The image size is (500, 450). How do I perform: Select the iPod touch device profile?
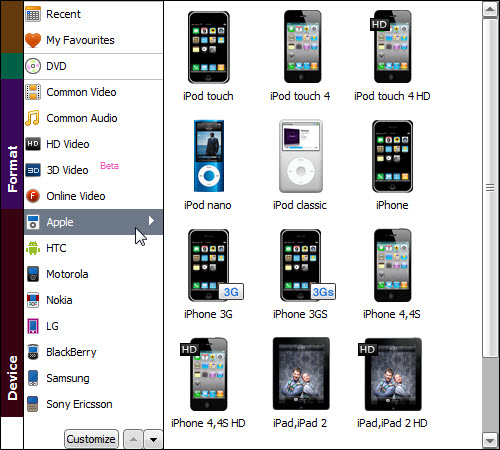pyautogui.click(x=208, y=56)
